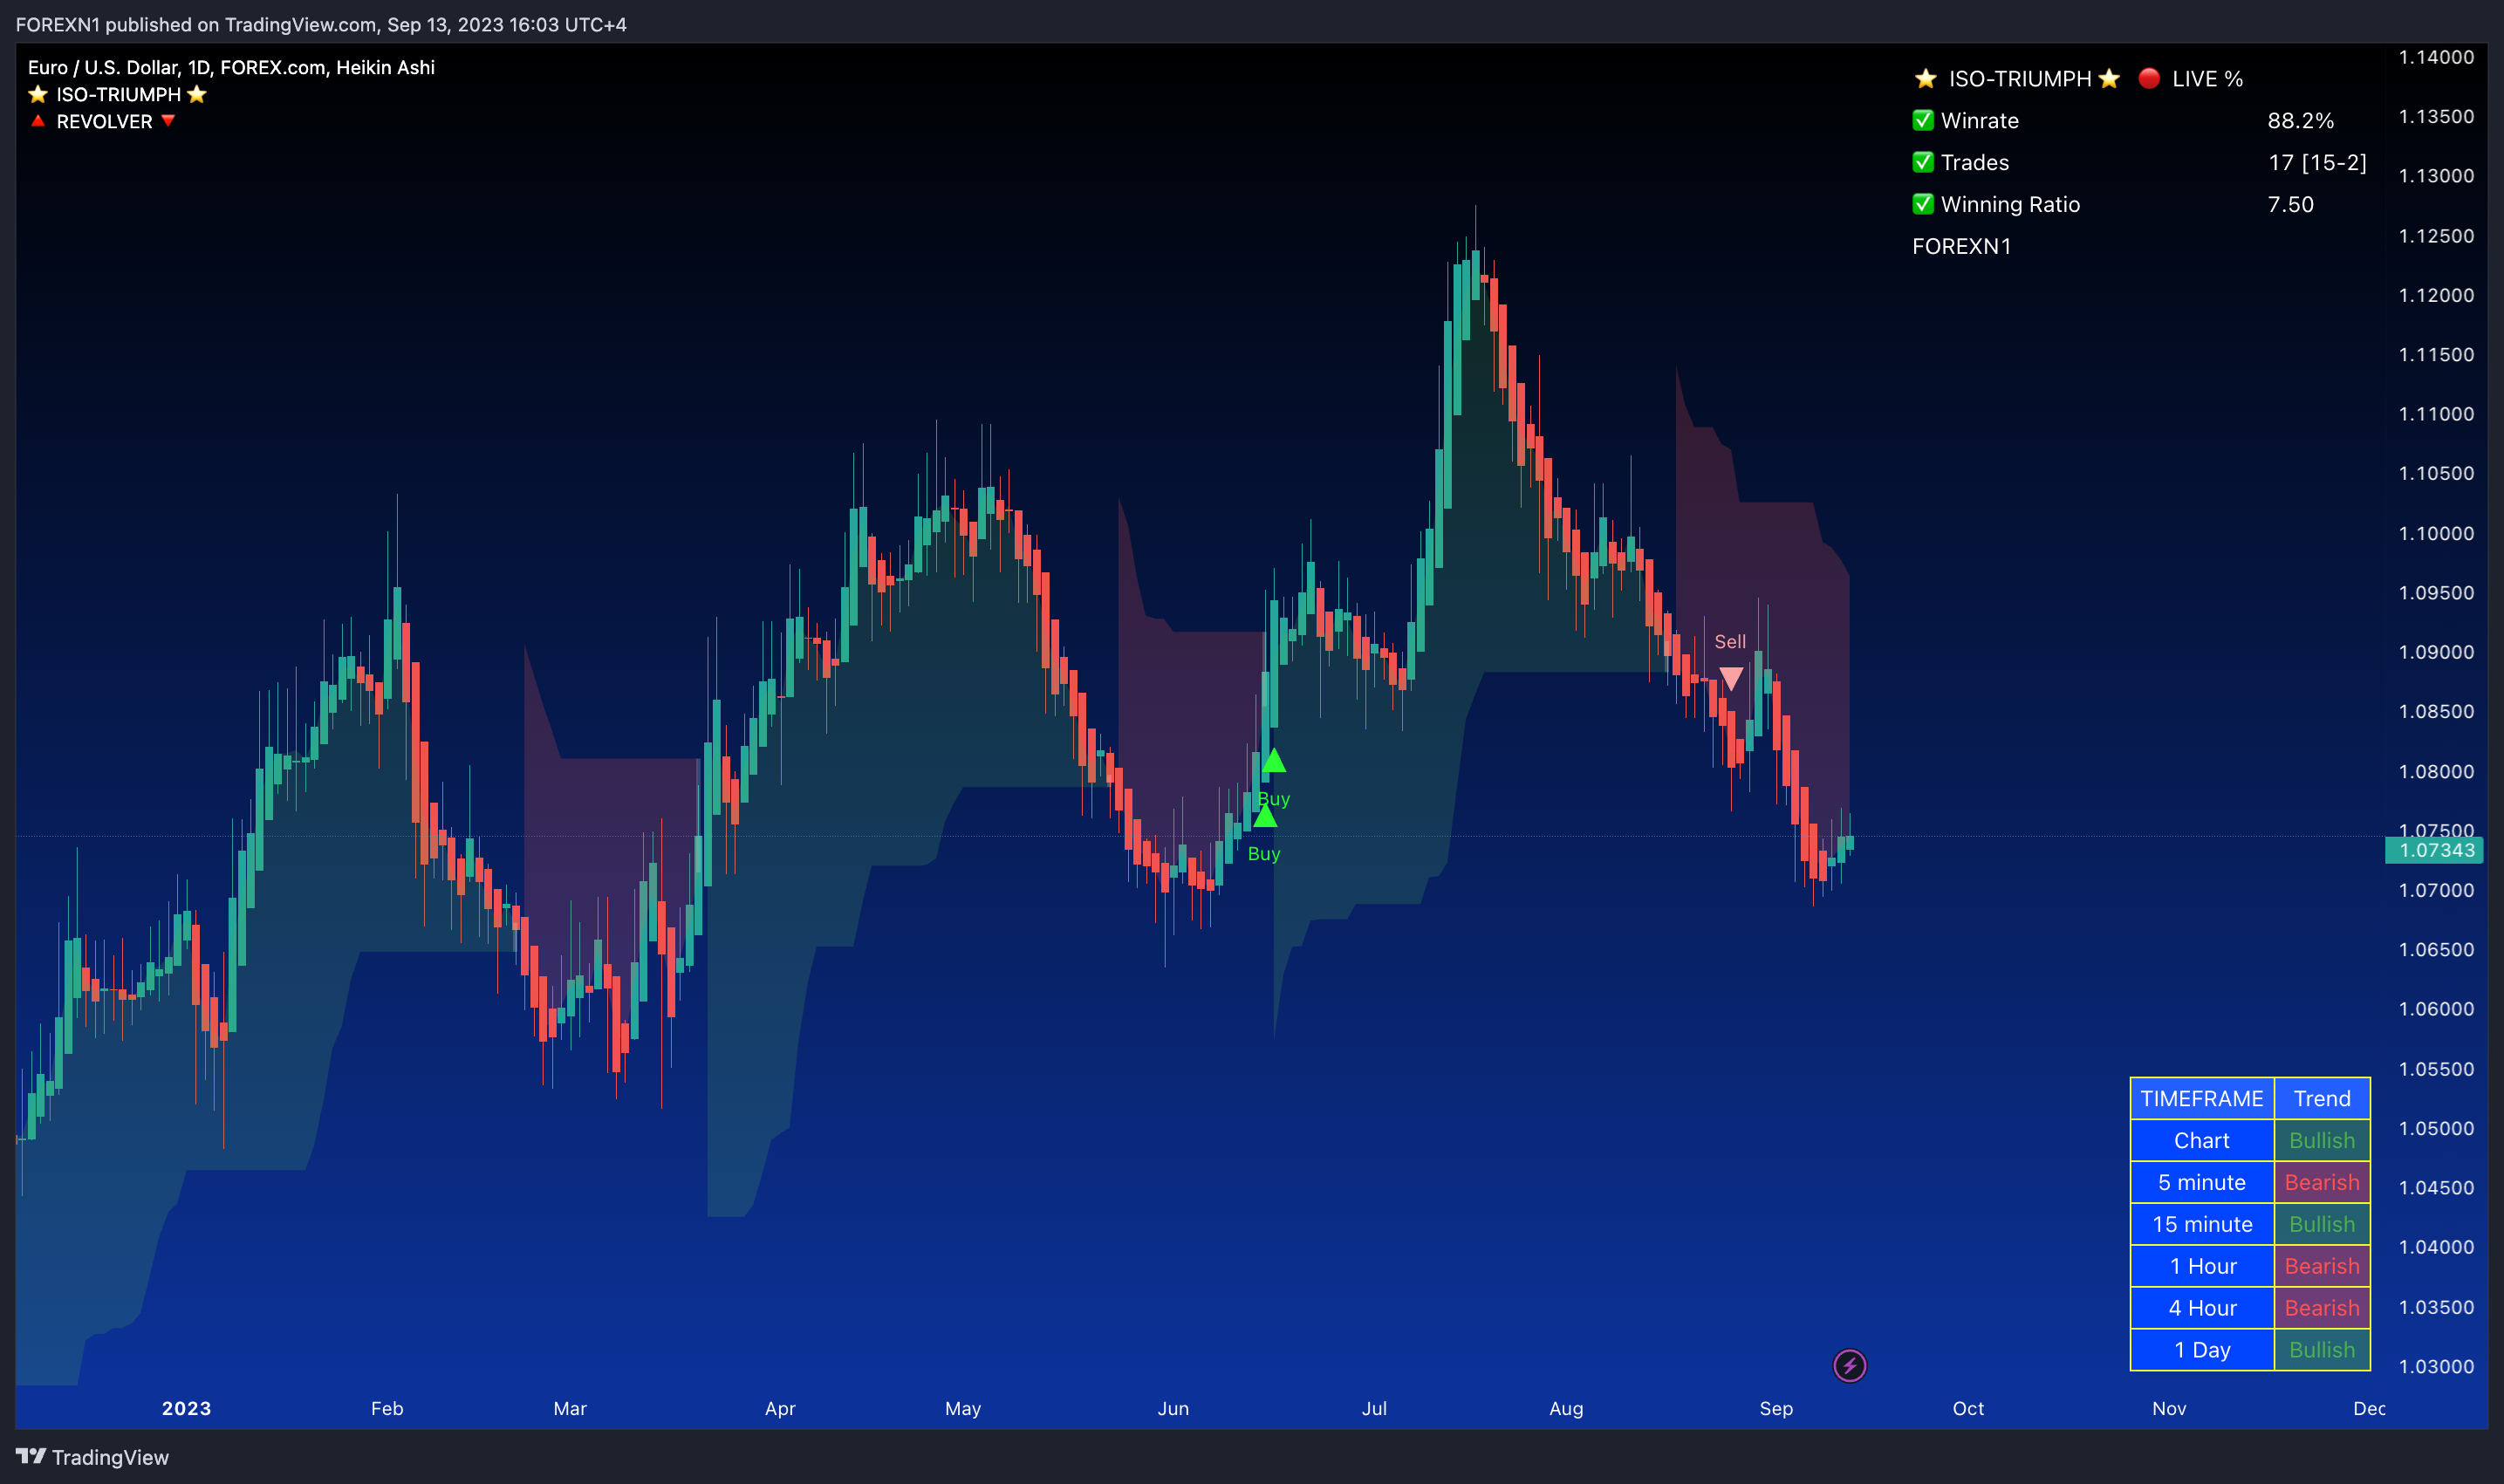Click the Trades value 17 [15-2]

click(x=2317, y=162)
